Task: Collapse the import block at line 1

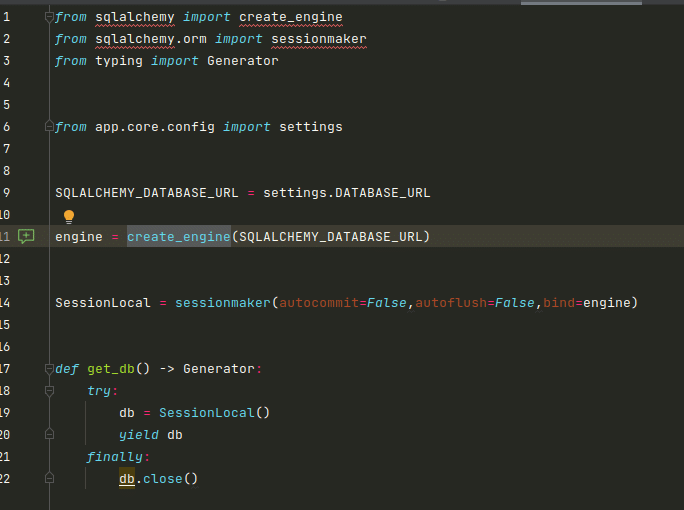Action: (x=48, y=18)
